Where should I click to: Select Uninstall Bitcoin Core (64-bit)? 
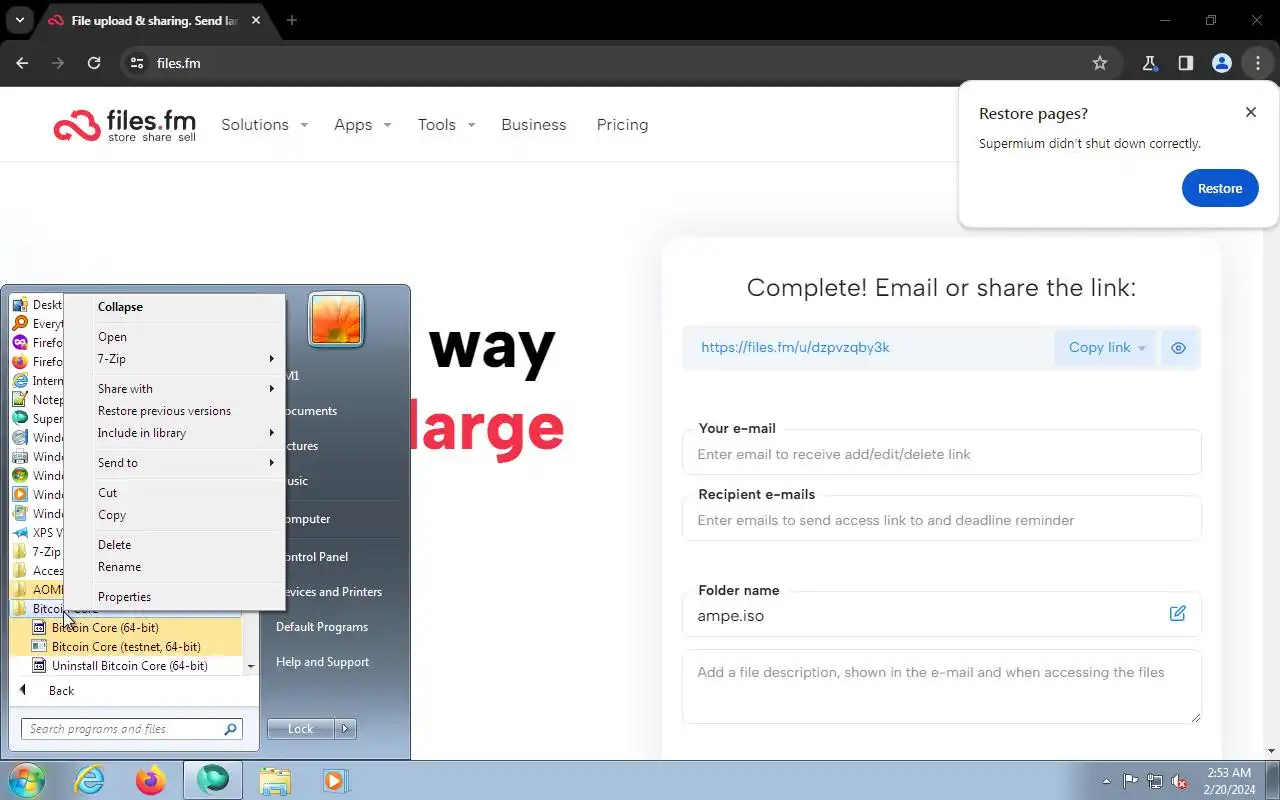(x=125, y=666)
